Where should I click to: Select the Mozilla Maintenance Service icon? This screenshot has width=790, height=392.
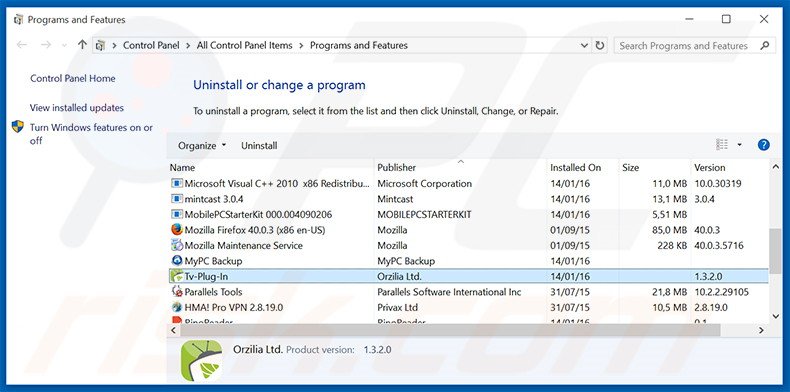tap(177, 245)
